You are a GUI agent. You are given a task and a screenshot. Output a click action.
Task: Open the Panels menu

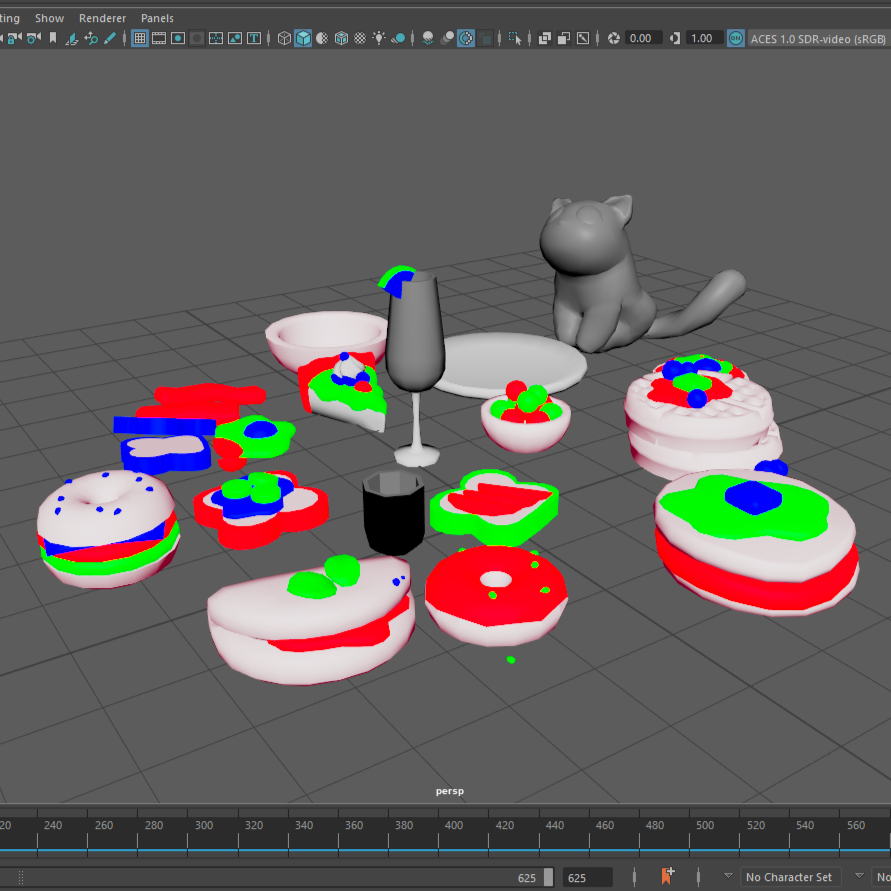(157, 18)
